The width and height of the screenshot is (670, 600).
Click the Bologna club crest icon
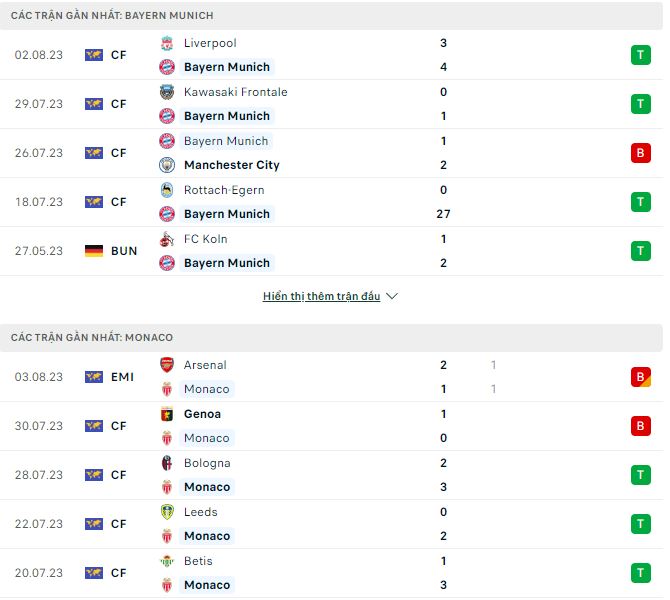167,463
